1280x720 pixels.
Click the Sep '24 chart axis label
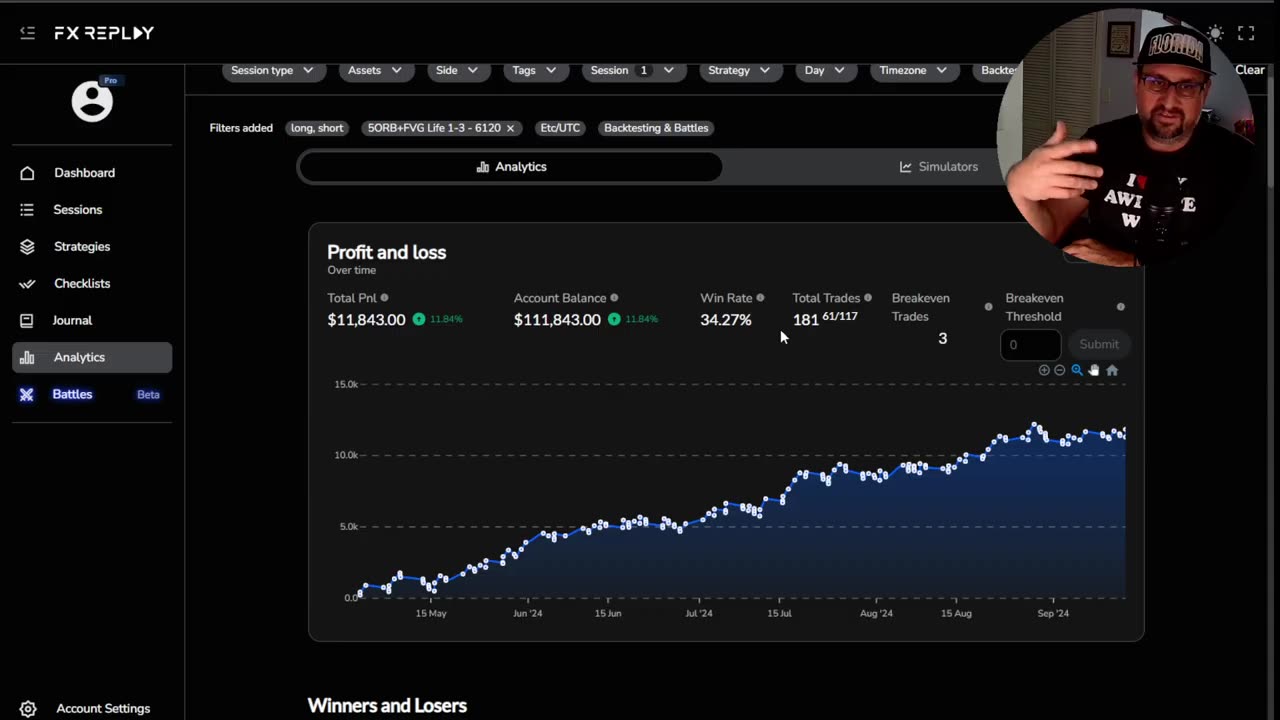coord(1053,613)
